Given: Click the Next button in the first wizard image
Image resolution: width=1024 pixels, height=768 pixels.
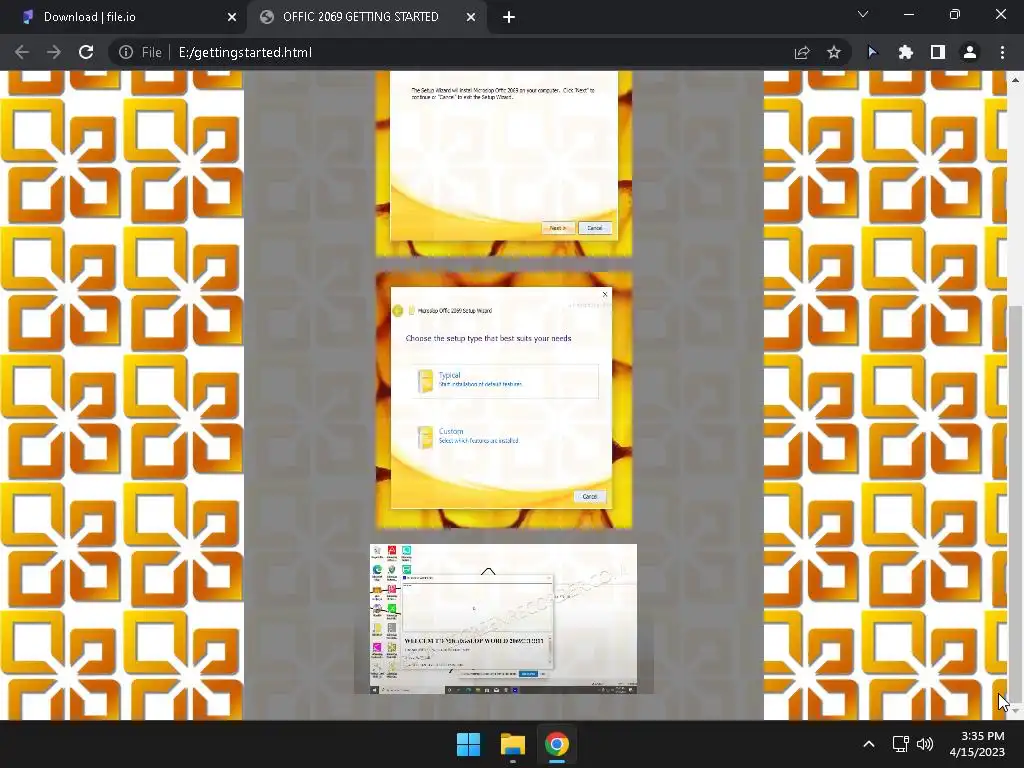Looking at the screenshot, I should [558, 228].
